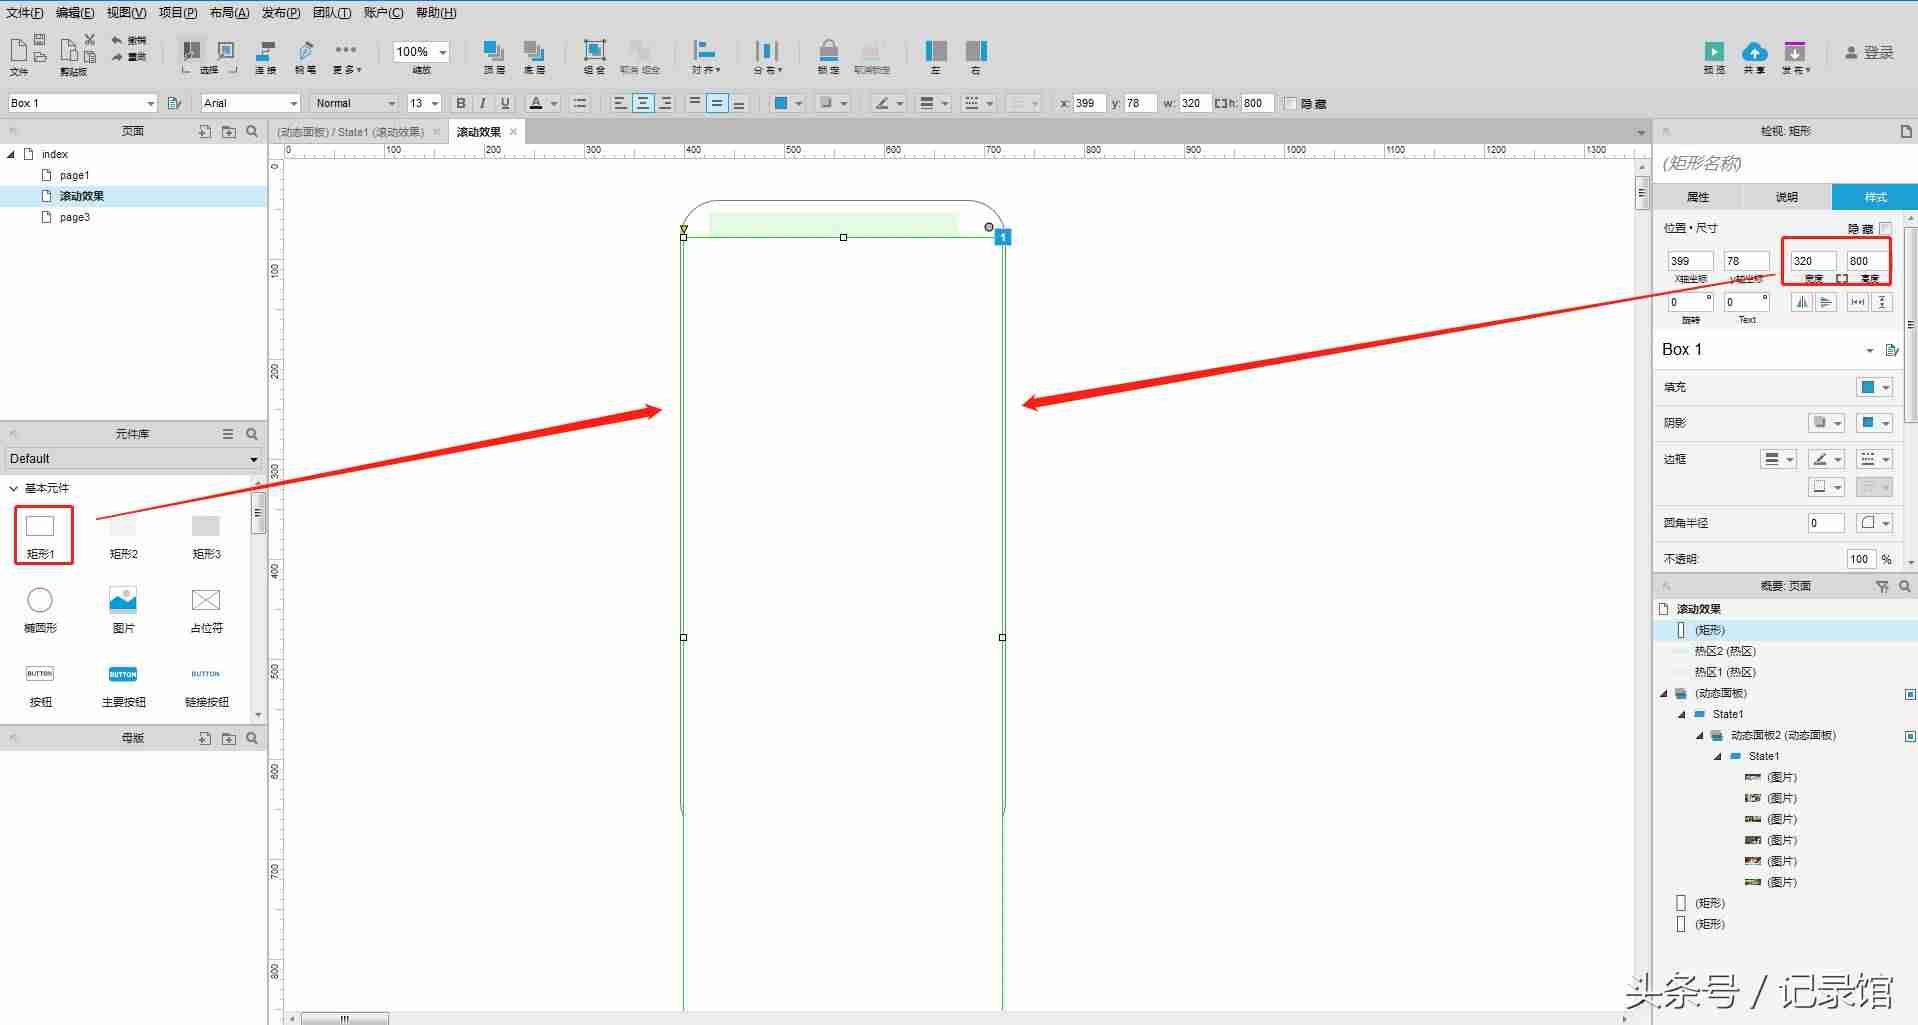
Task: Toggle bold text formatting
Action: 460,103
